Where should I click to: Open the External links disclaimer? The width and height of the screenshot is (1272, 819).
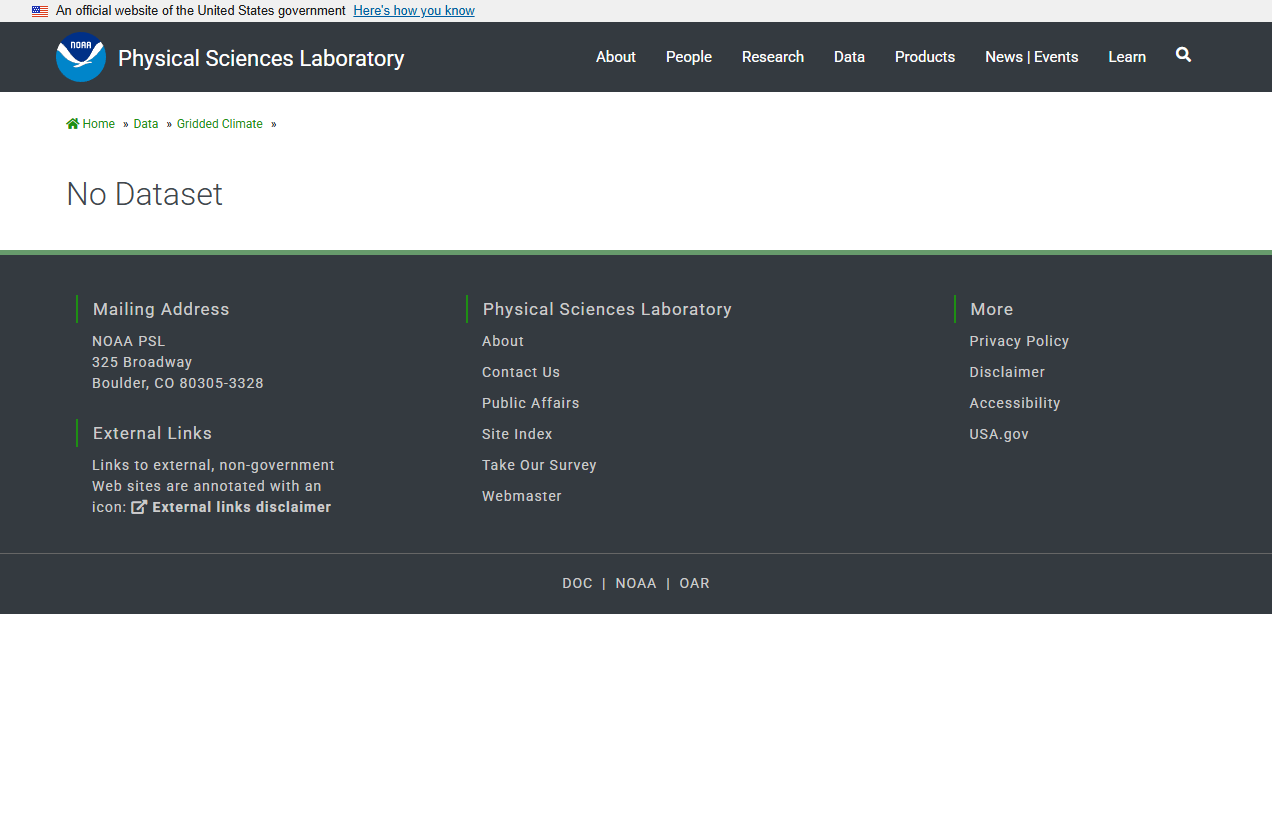point(241,507)
